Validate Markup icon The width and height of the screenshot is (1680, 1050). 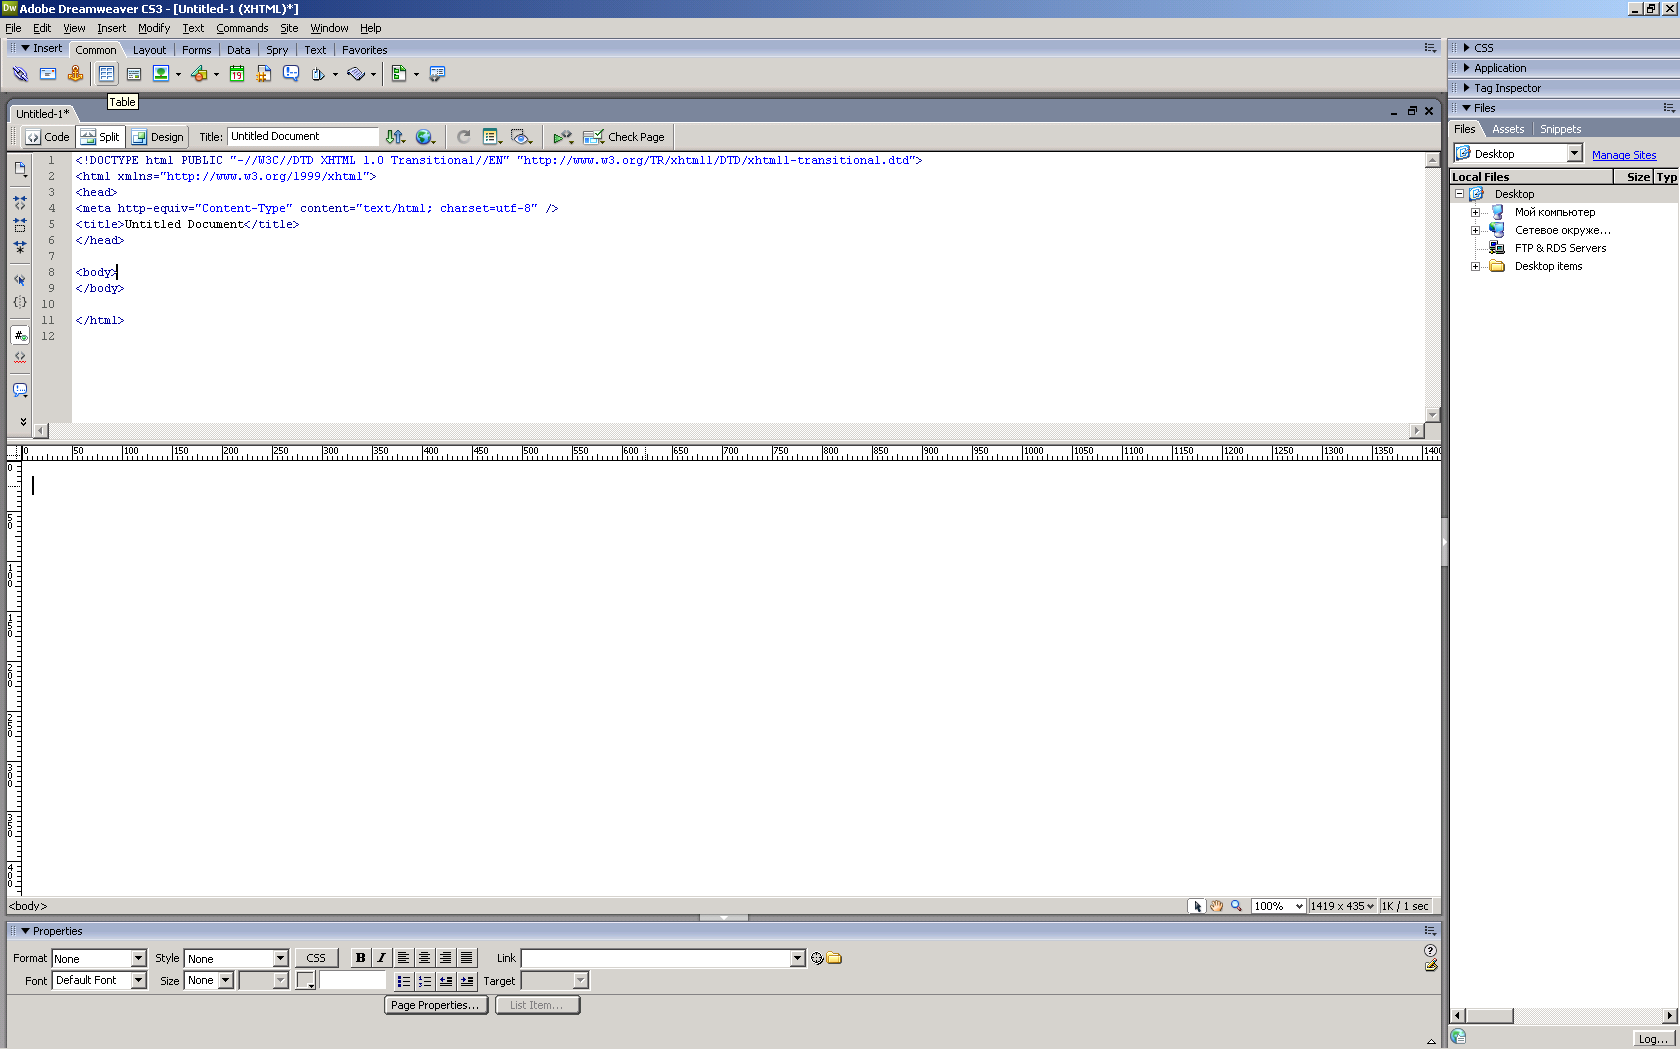pyautogui.click(x=563, y=137)
